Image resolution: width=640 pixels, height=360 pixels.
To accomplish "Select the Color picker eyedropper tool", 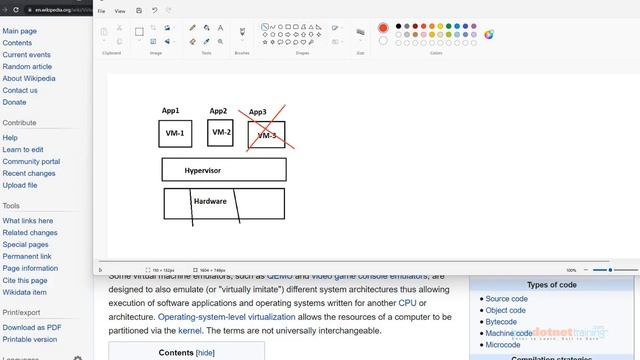I will pyautogui.click(x=207, y=41).
